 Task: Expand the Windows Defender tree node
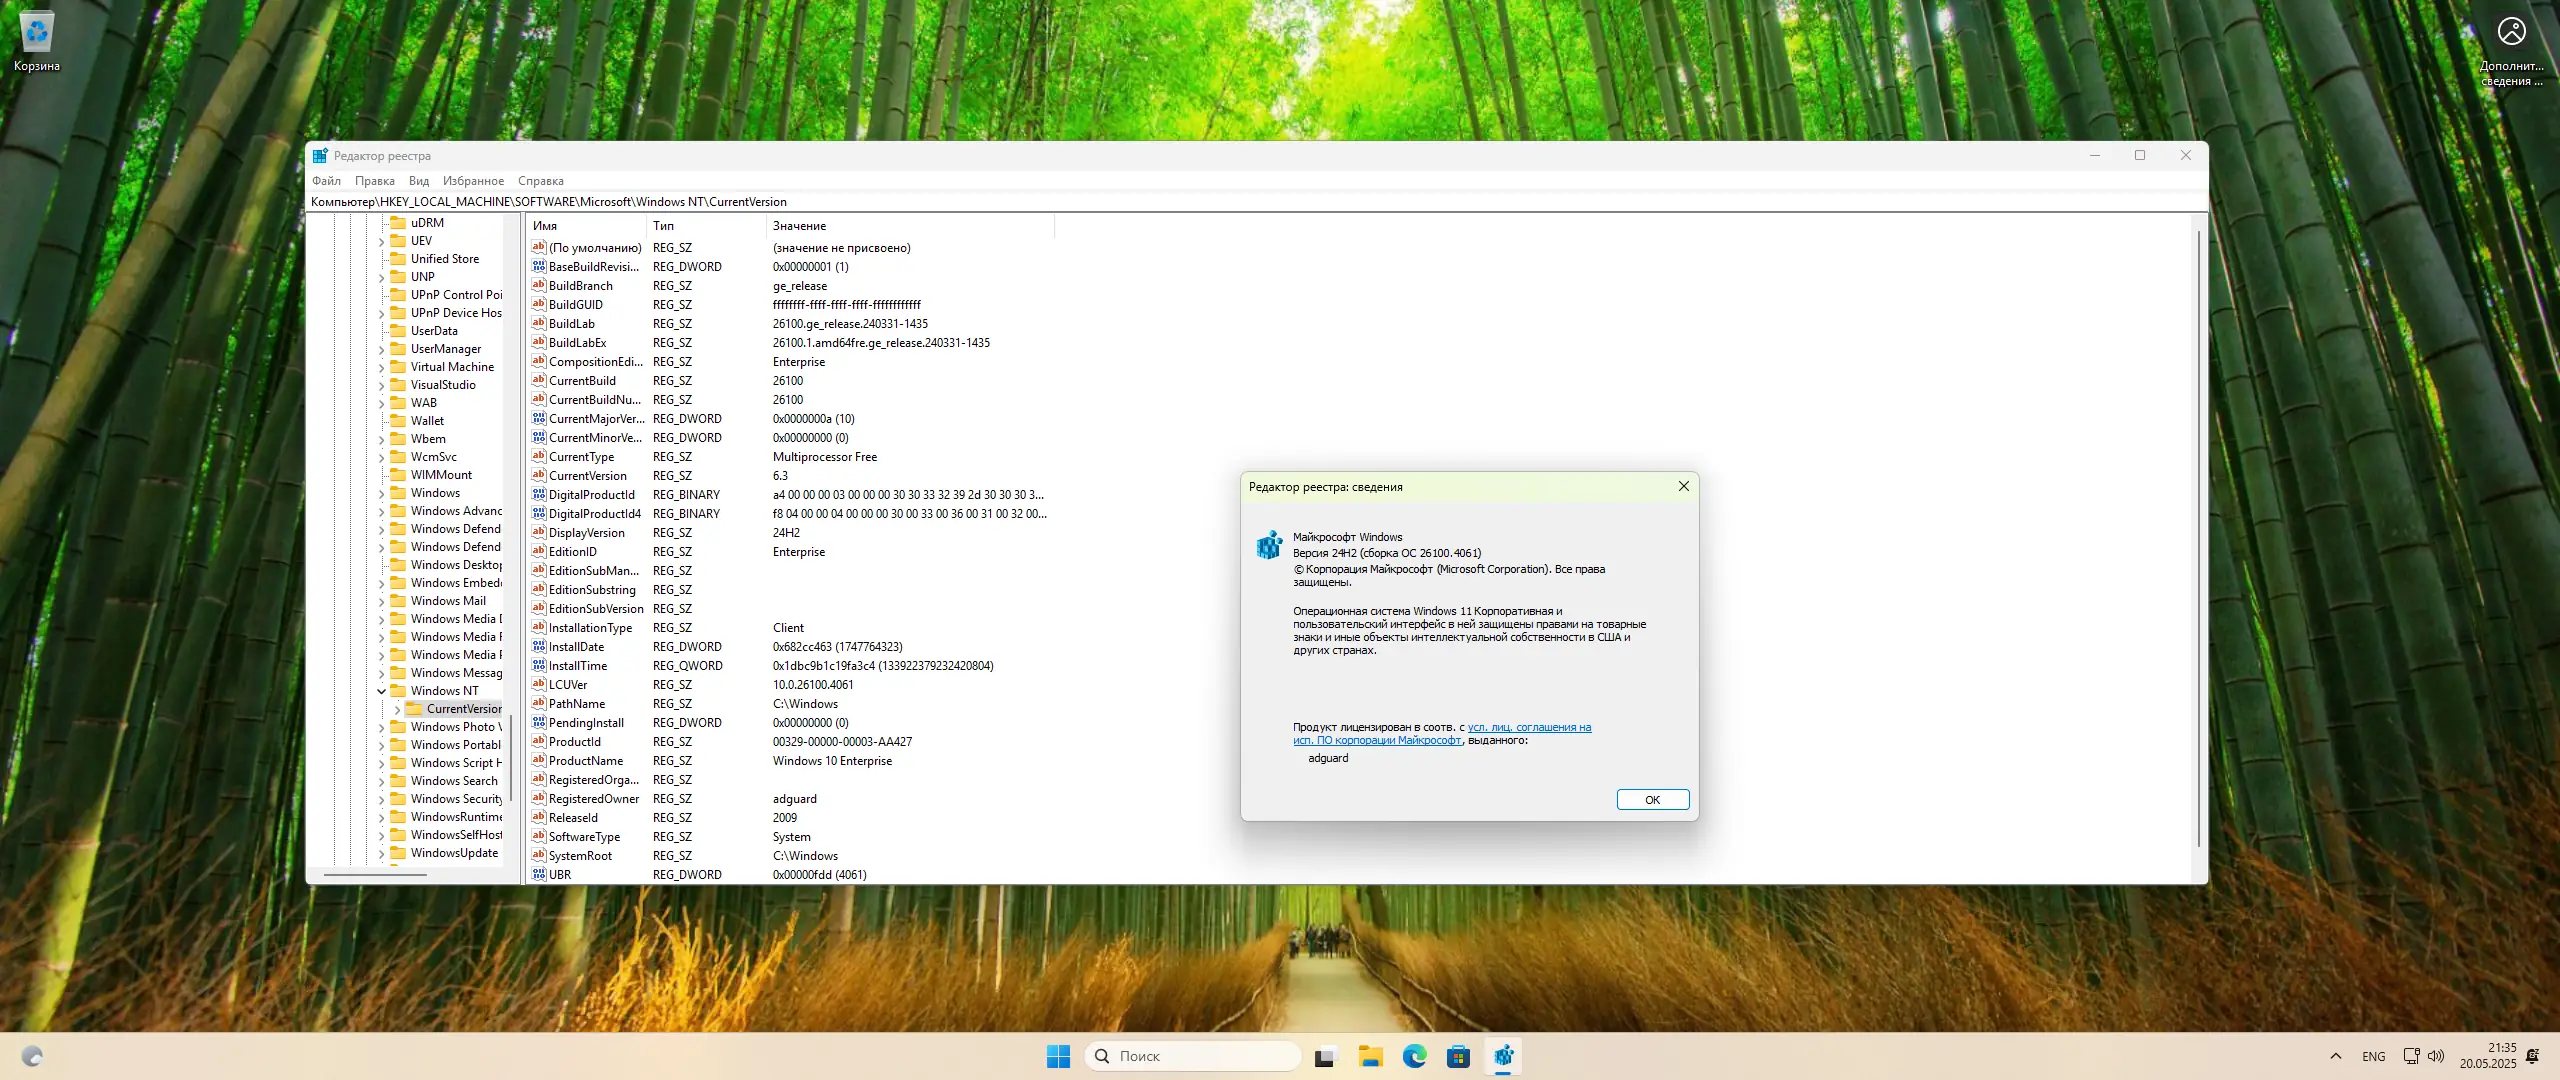[x=382, y=529]
